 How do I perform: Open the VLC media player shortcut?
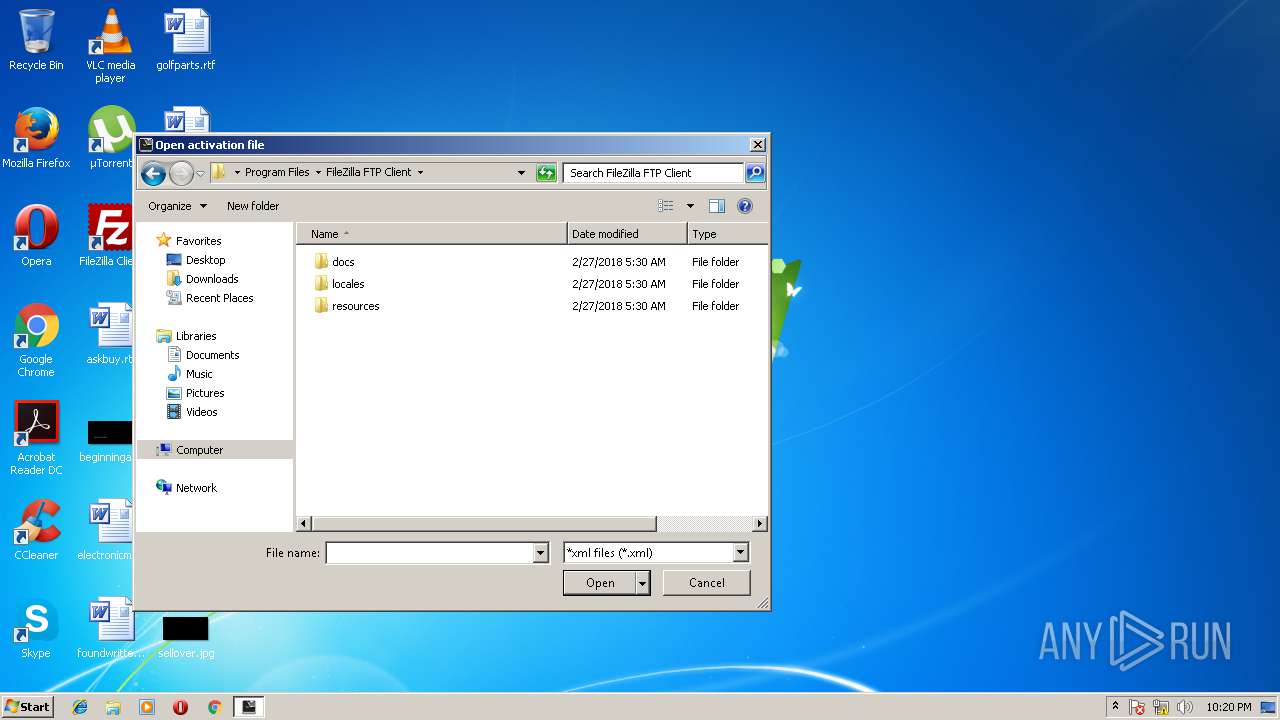110,46
